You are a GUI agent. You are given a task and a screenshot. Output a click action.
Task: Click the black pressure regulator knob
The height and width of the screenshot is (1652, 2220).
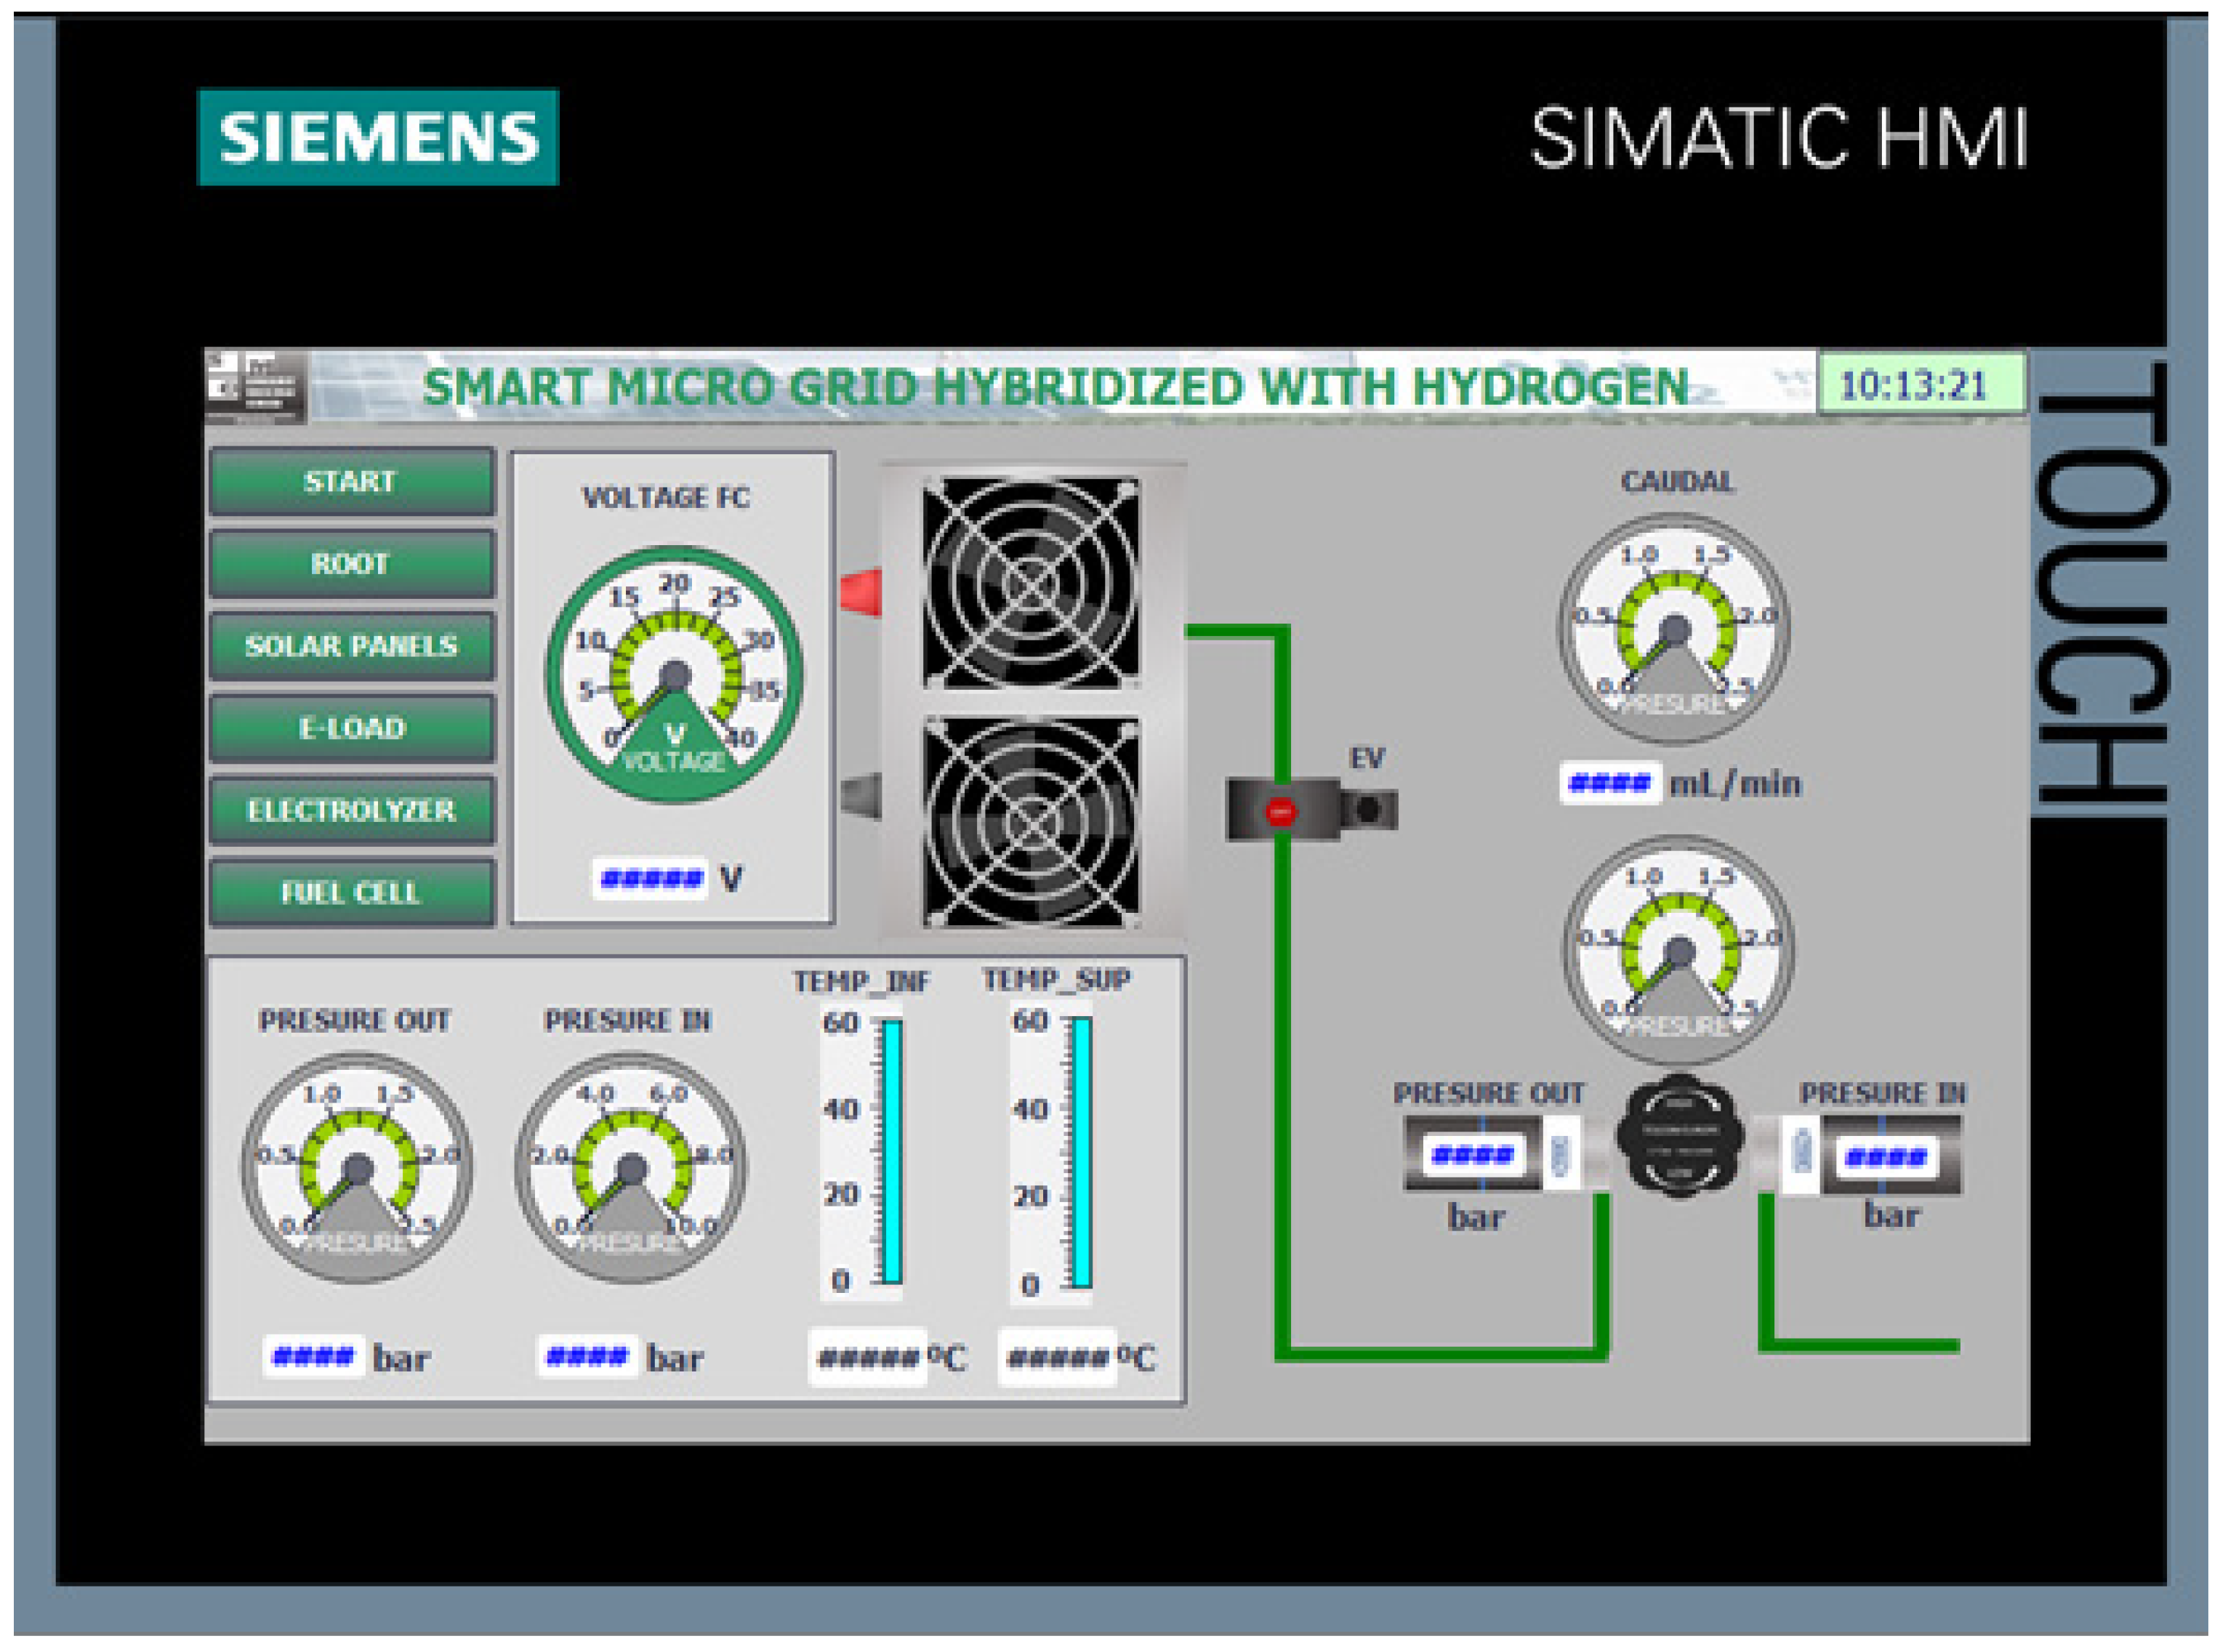(1679, 1136)
